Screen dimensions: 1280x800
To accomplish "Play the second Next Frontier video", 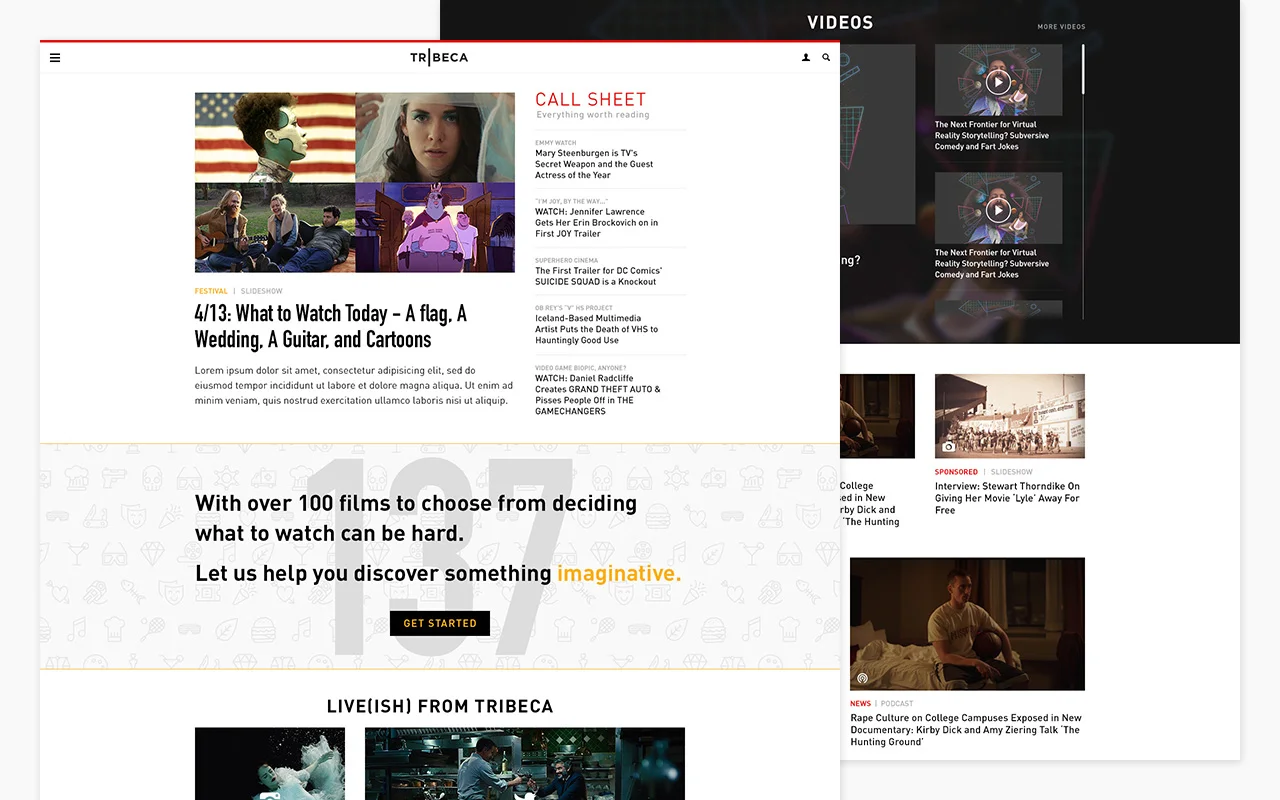I will tap(998, 210).
